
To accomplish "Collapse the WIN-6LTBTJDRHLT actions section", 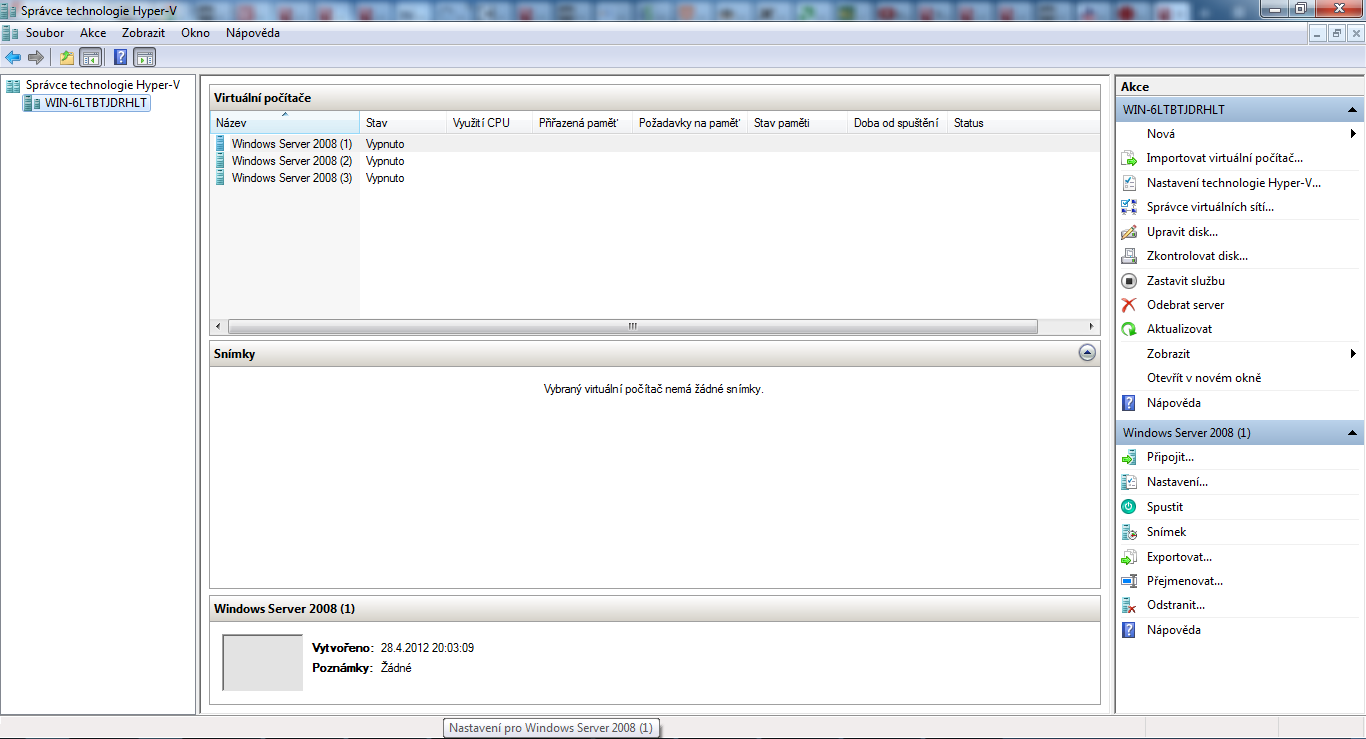I will pyautogui.click(x=1352, y=110).
